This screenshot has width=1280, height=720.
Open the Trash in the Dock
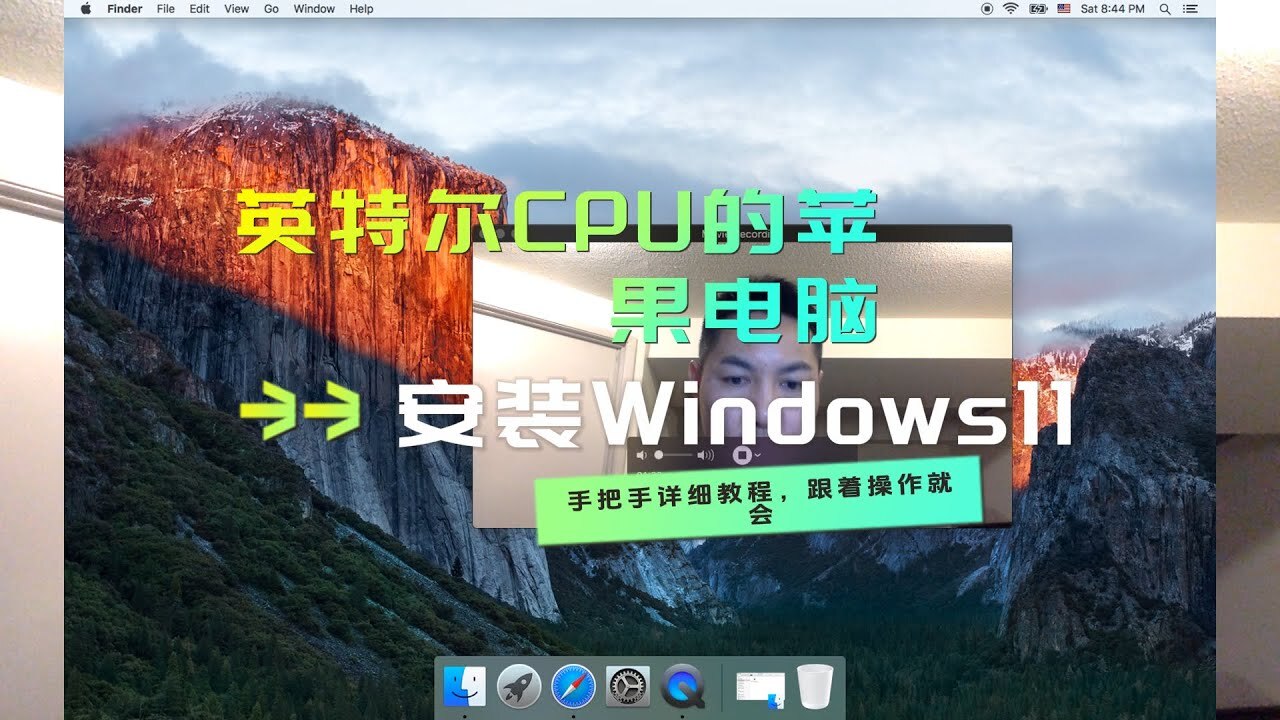point(815,686)
